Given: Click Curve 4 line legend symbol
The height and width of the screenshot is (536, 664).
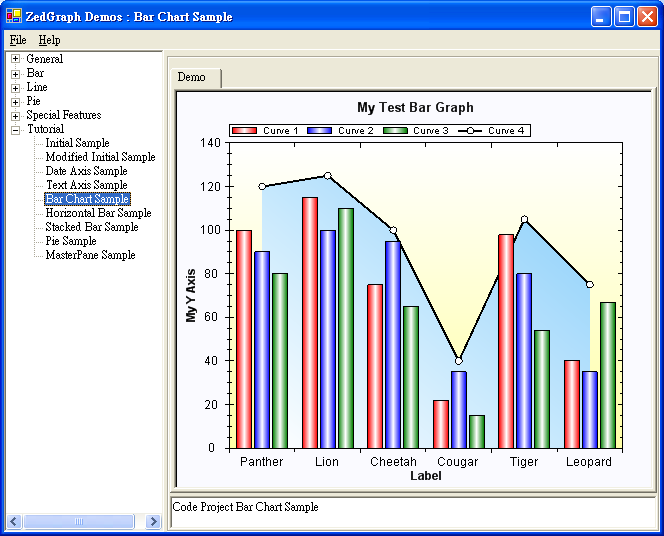Looking at the screenshot, I should tap(470, 131).
